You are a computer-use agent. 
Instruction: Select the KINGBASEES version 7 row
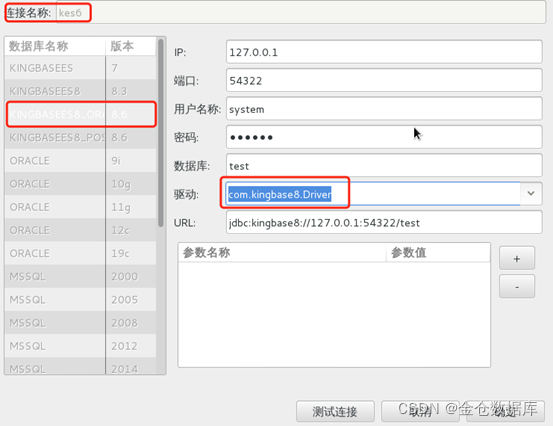[x=80, y=68]
